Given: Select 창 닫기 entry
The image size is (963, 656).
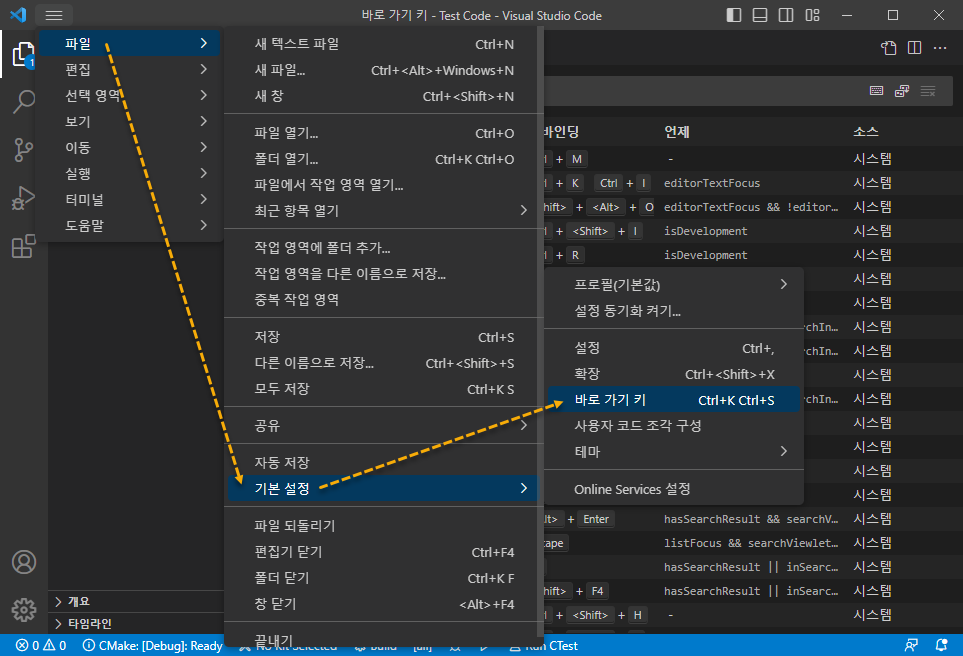Looking at the screenshot, I should (383, 604).
